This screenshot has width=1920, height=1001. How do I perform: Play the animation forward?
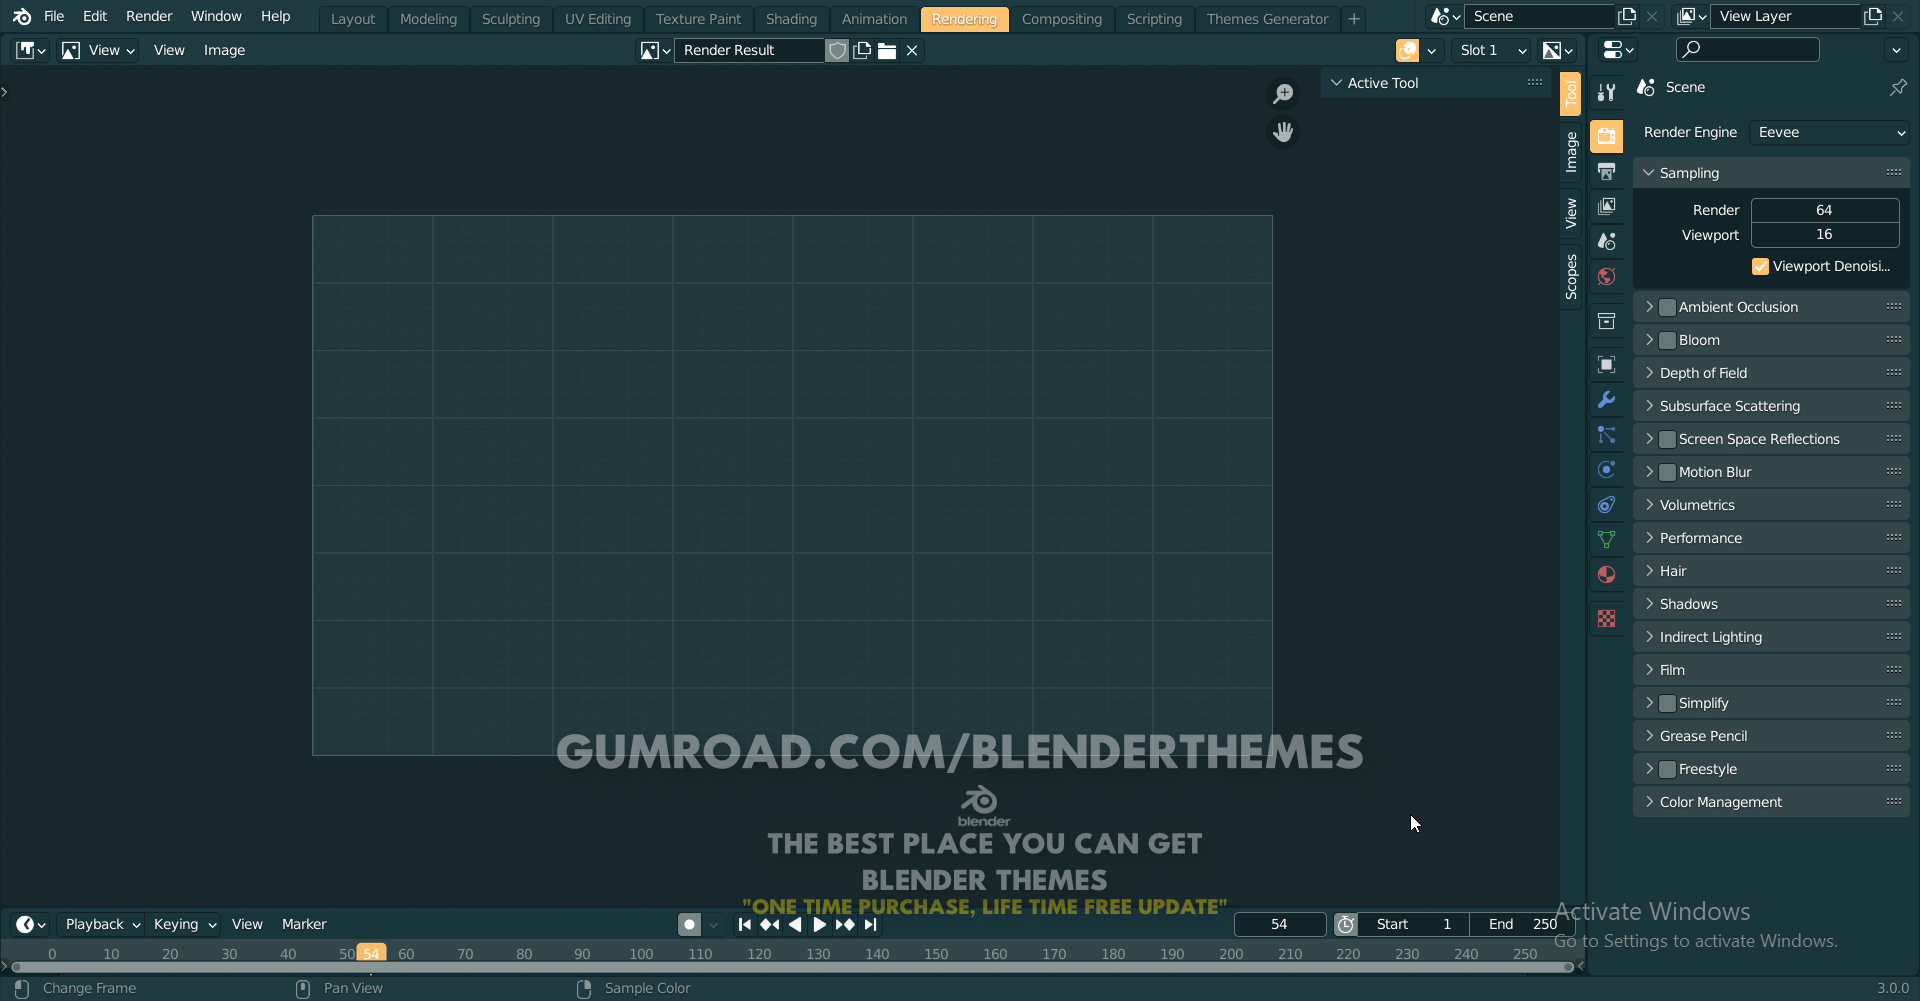(820, 924)
